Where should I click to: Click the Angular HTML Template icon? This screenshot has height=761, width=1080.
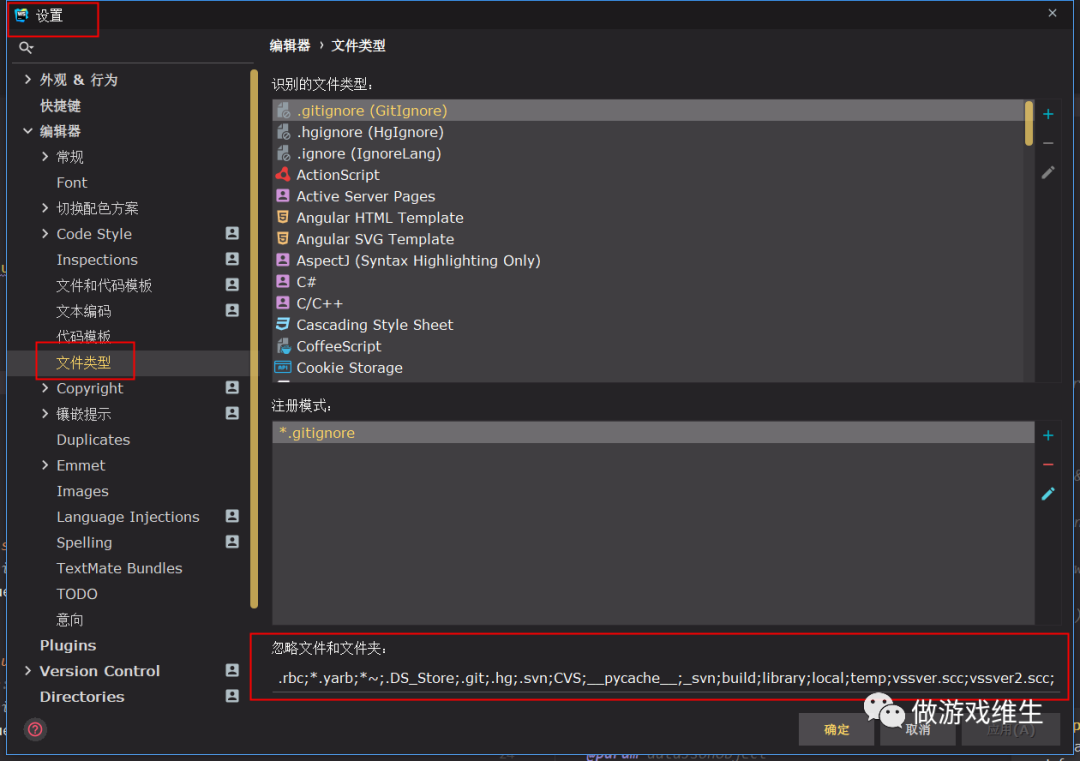[x=282, y=217]
